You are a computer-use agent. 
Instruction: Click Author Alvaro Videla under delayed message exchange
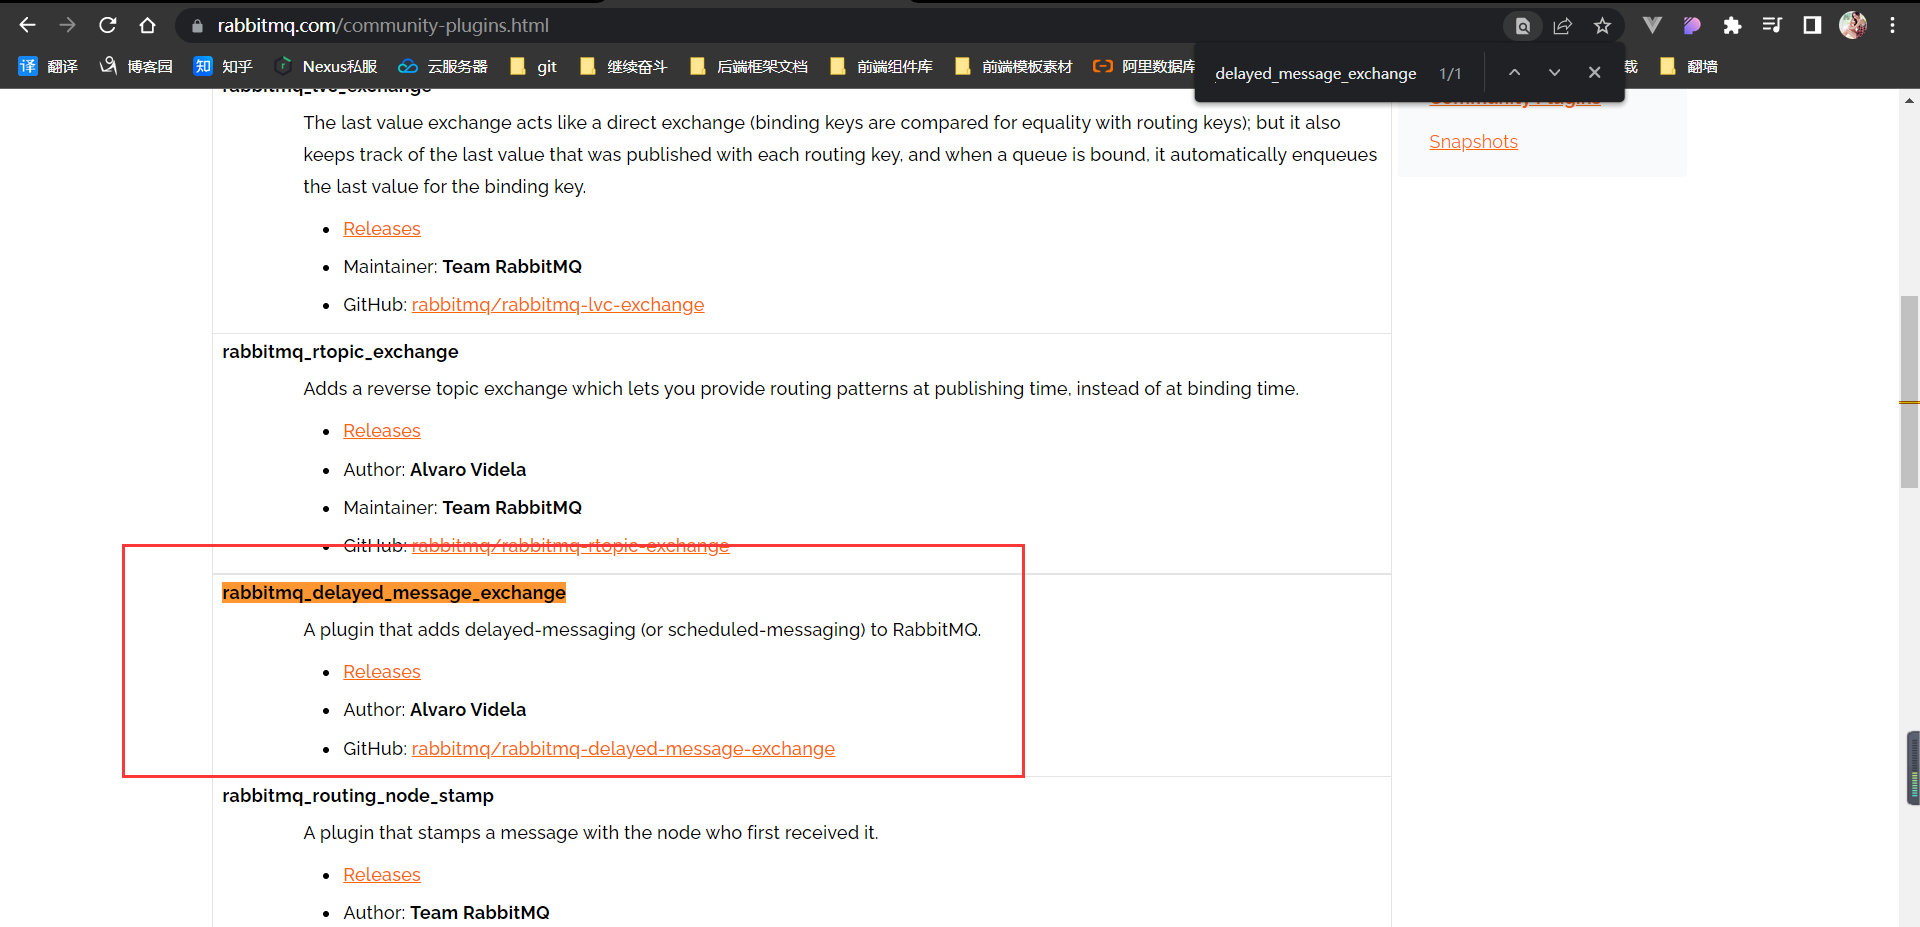tap(434, 710)
